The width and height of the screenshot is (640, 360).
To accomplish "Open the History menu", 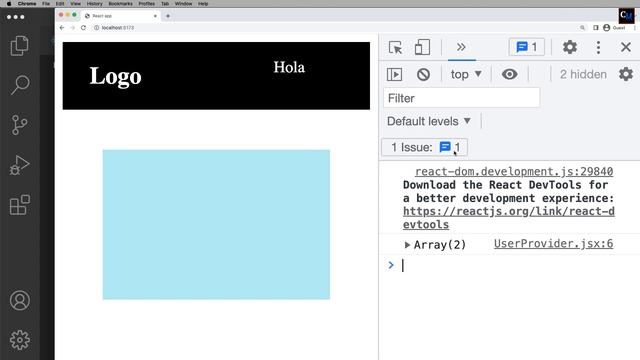I will click(x=95, y=4).
